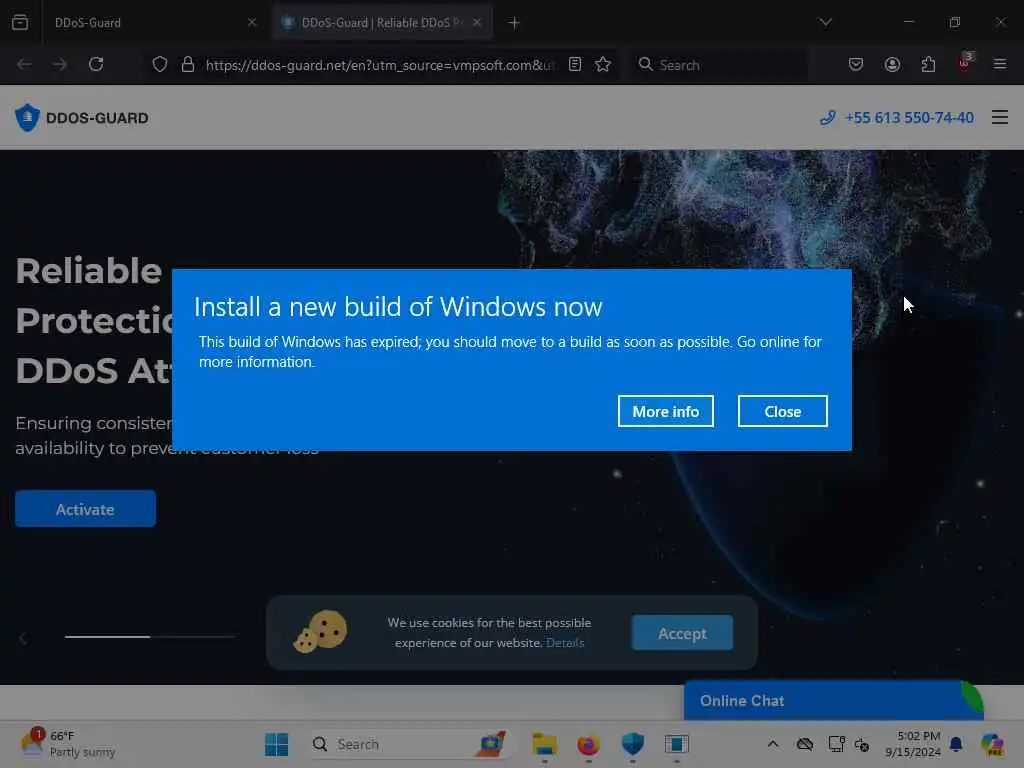Close the first DDoS-Guard tab

pyautogui.click(x=252, y=22)
